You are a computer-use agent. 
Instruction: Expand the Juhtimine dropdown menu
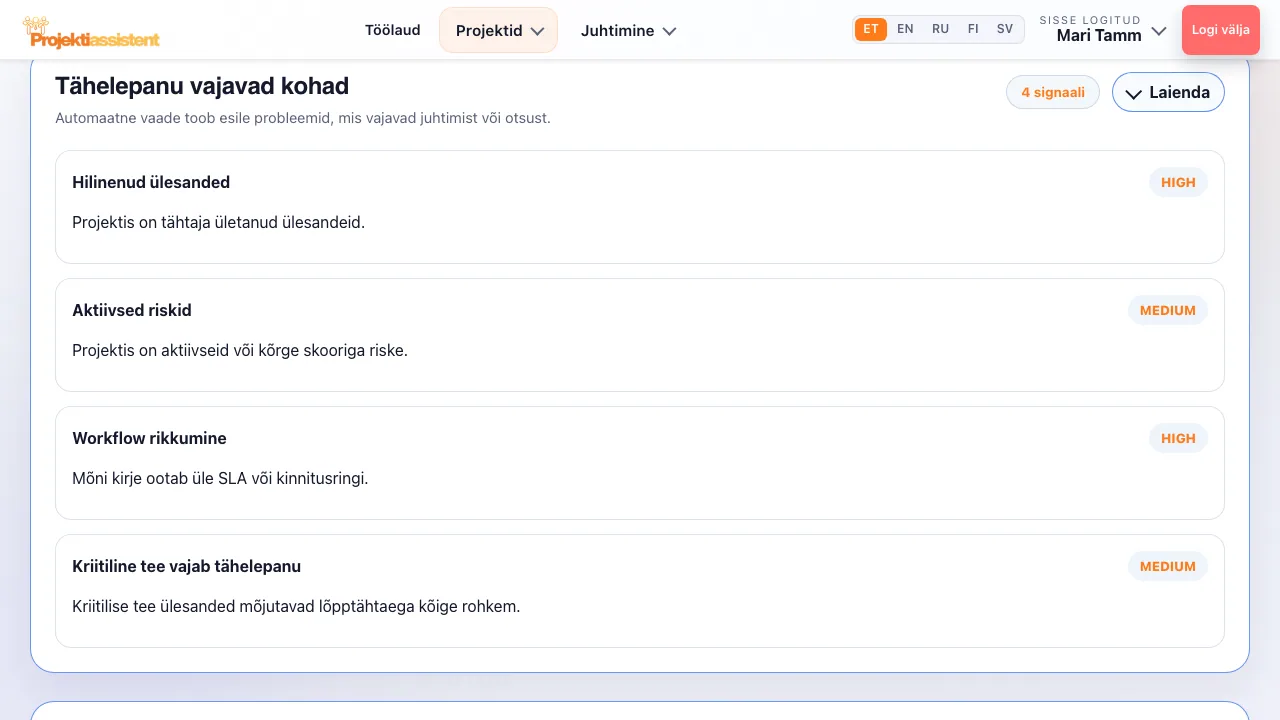coord(628,30)
